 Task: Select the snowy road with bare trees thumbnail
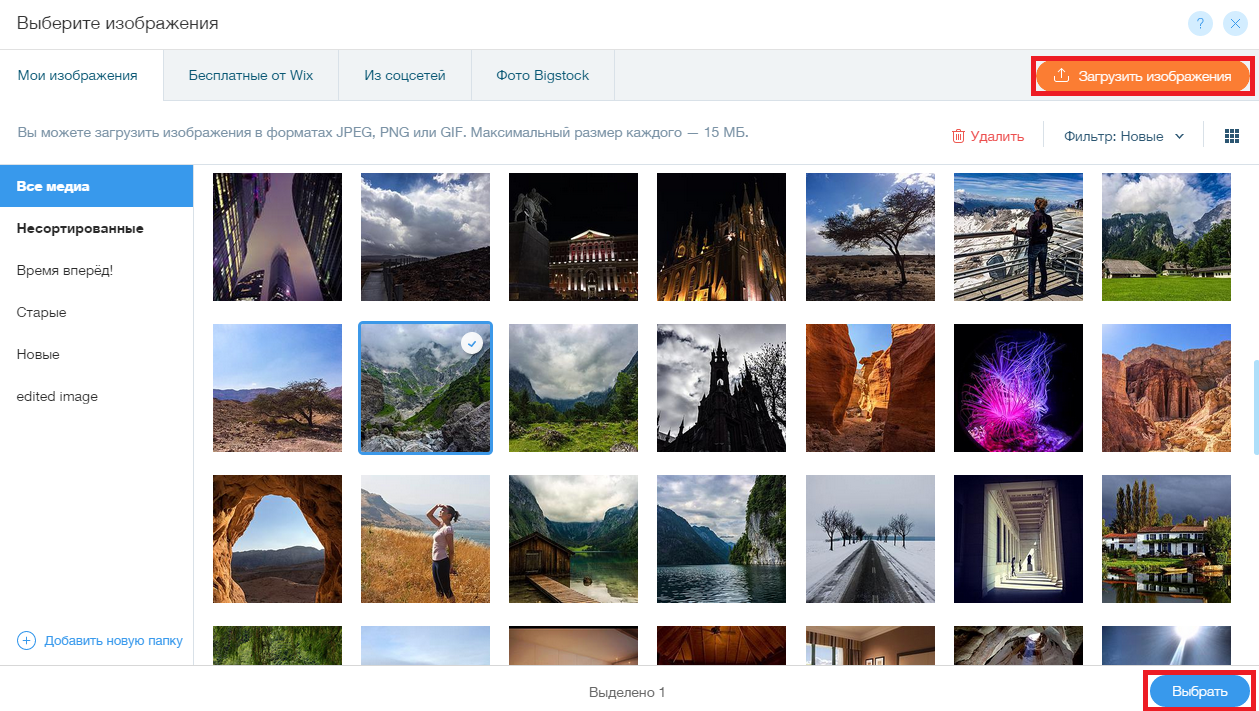pyautogui.click(x=870, y=539)
